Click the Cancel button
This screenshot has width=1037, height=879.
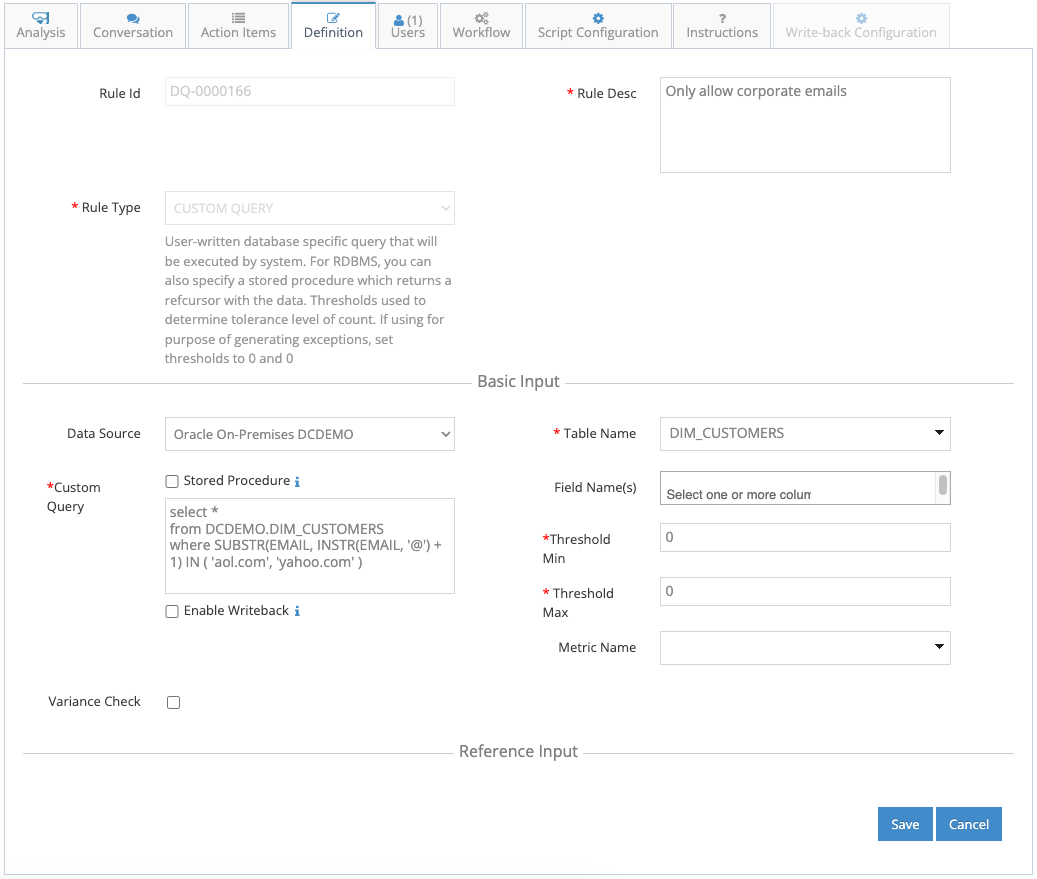pos(968,824)
